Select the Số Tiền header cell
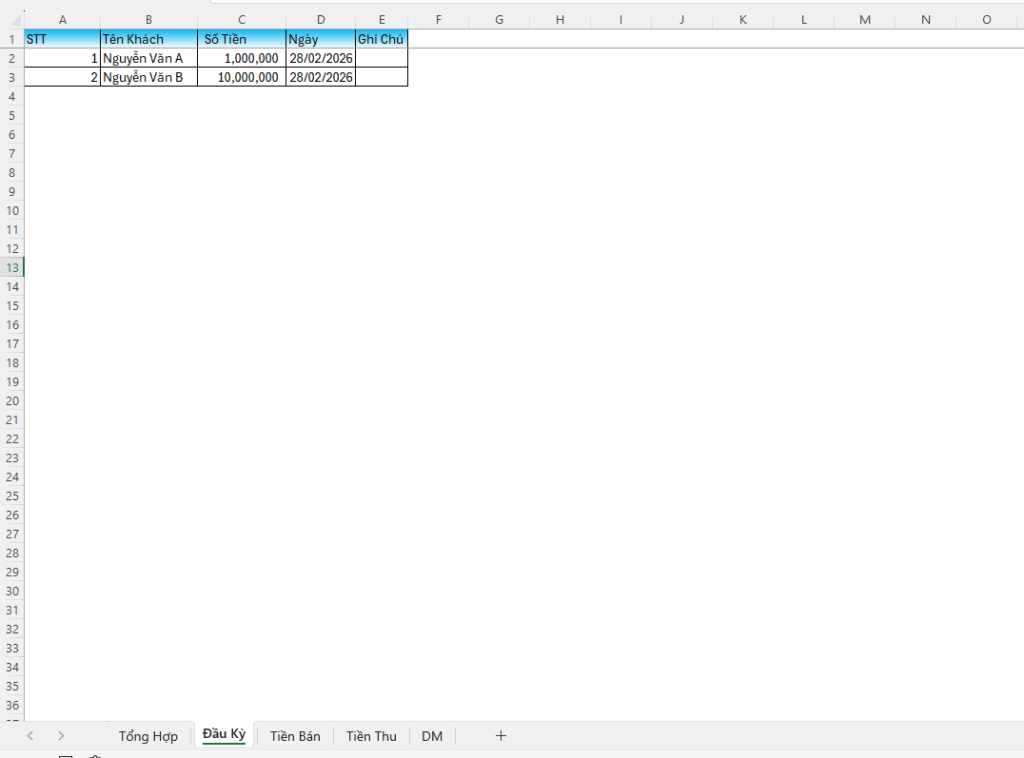This screenshot has height=758, width=1024. pos(241,39)
